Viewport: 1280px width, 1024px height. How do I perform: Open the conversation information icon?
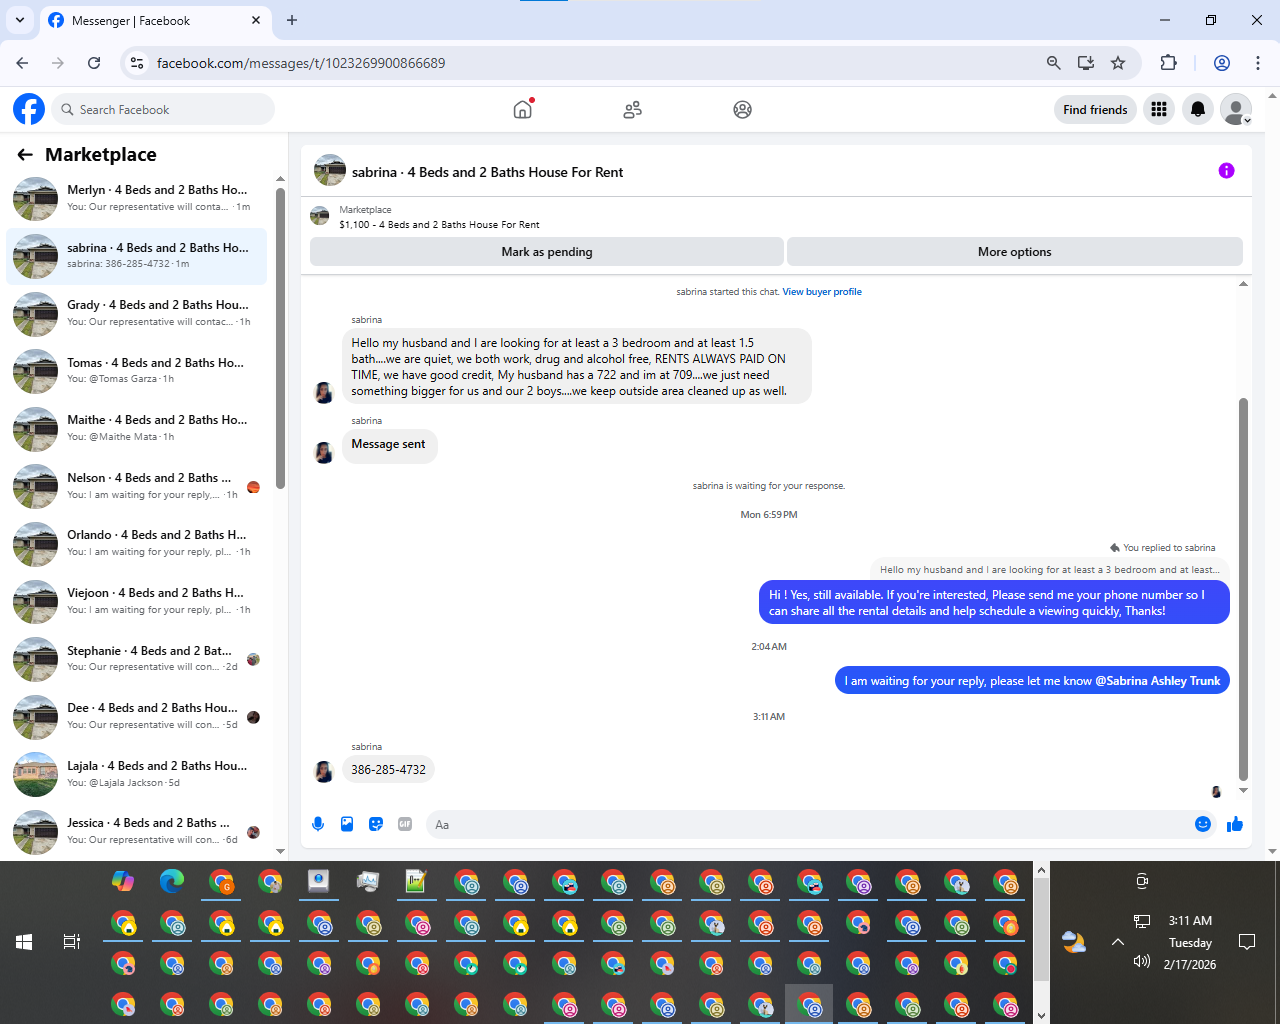click(x=1226, y=171)
